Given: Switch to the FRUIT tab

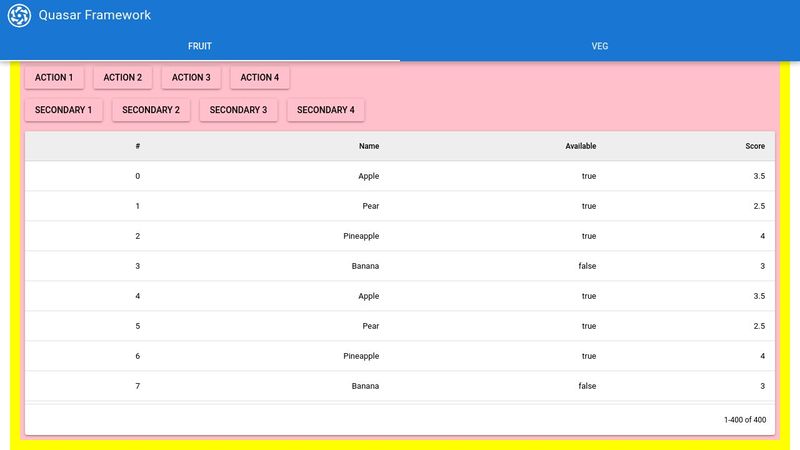Looking at the screenshot, I should [x=200, y=46].
